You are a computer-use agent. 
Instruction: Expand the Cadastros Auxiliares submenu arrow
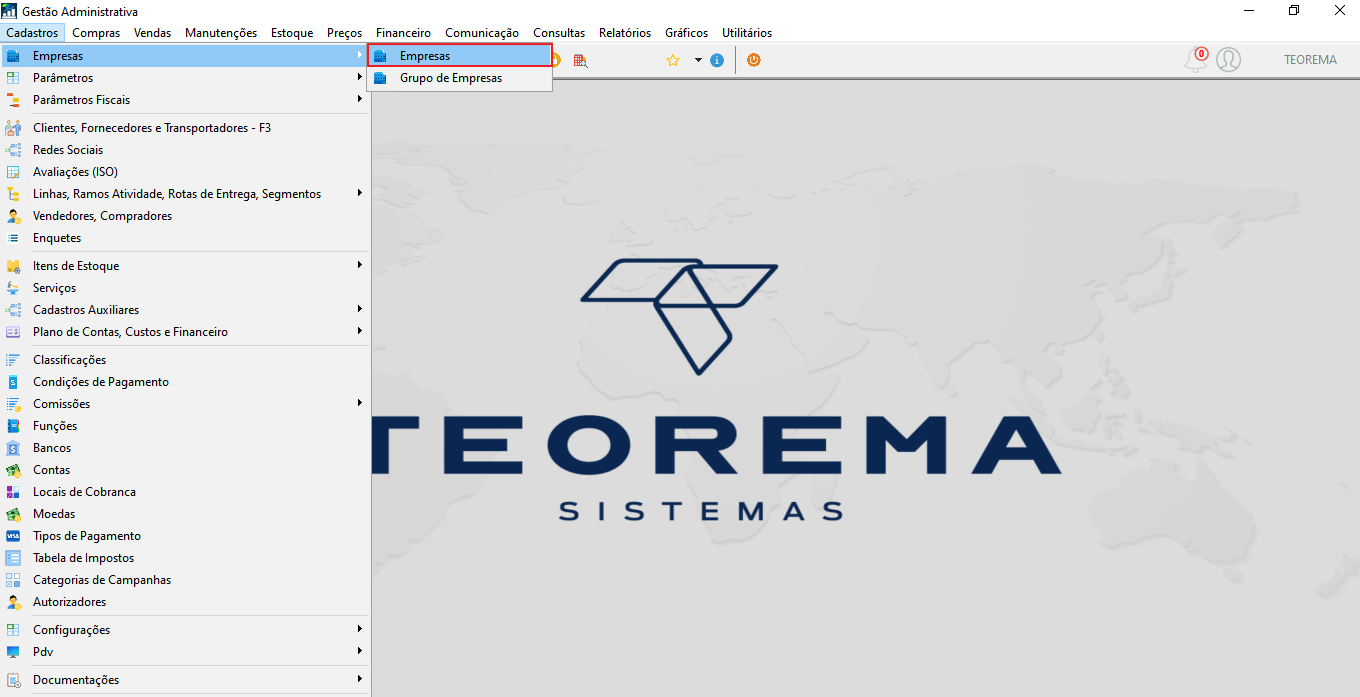pyautogui.click(x=360, y=309)
